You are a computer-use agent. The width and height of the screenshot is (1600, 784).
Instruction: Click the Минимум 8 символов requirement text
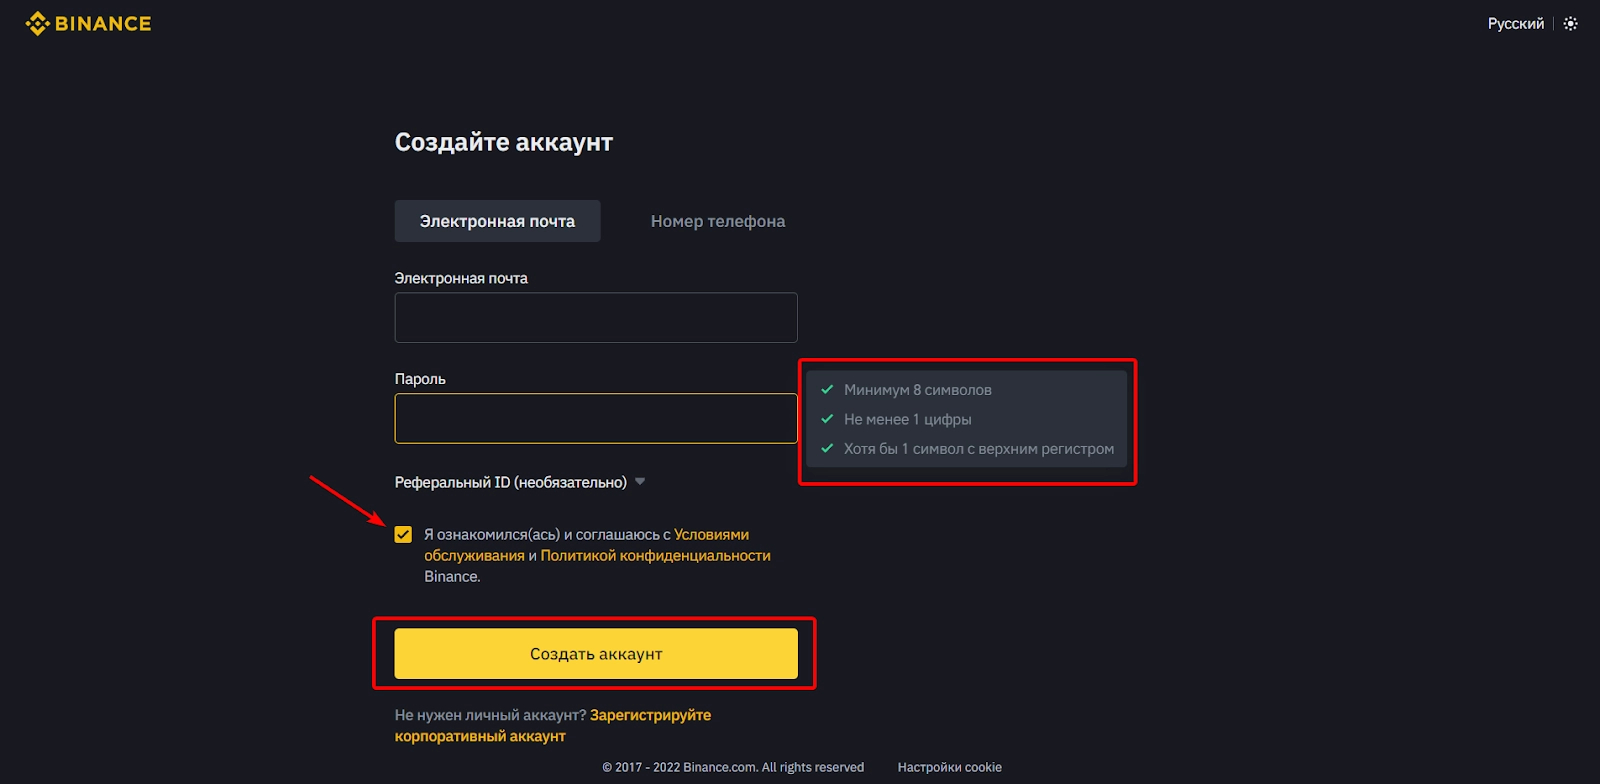(918, 390)
